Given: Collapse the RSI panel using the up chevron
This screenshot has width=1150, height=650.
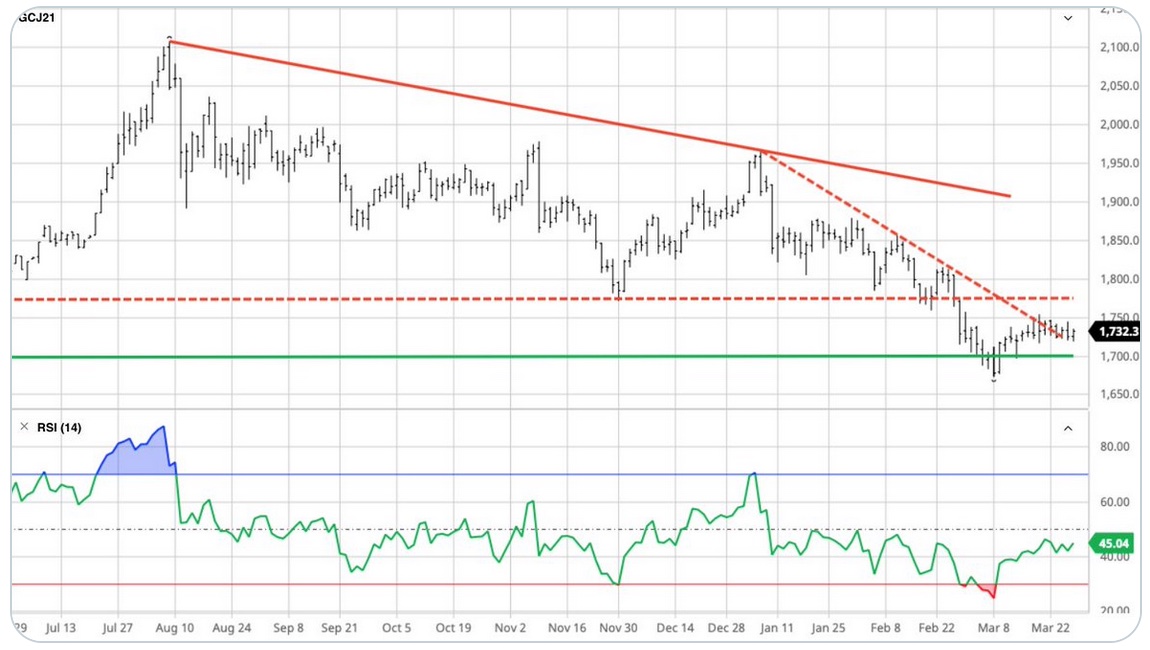Looking at the screenshot, I should 1068,428.
